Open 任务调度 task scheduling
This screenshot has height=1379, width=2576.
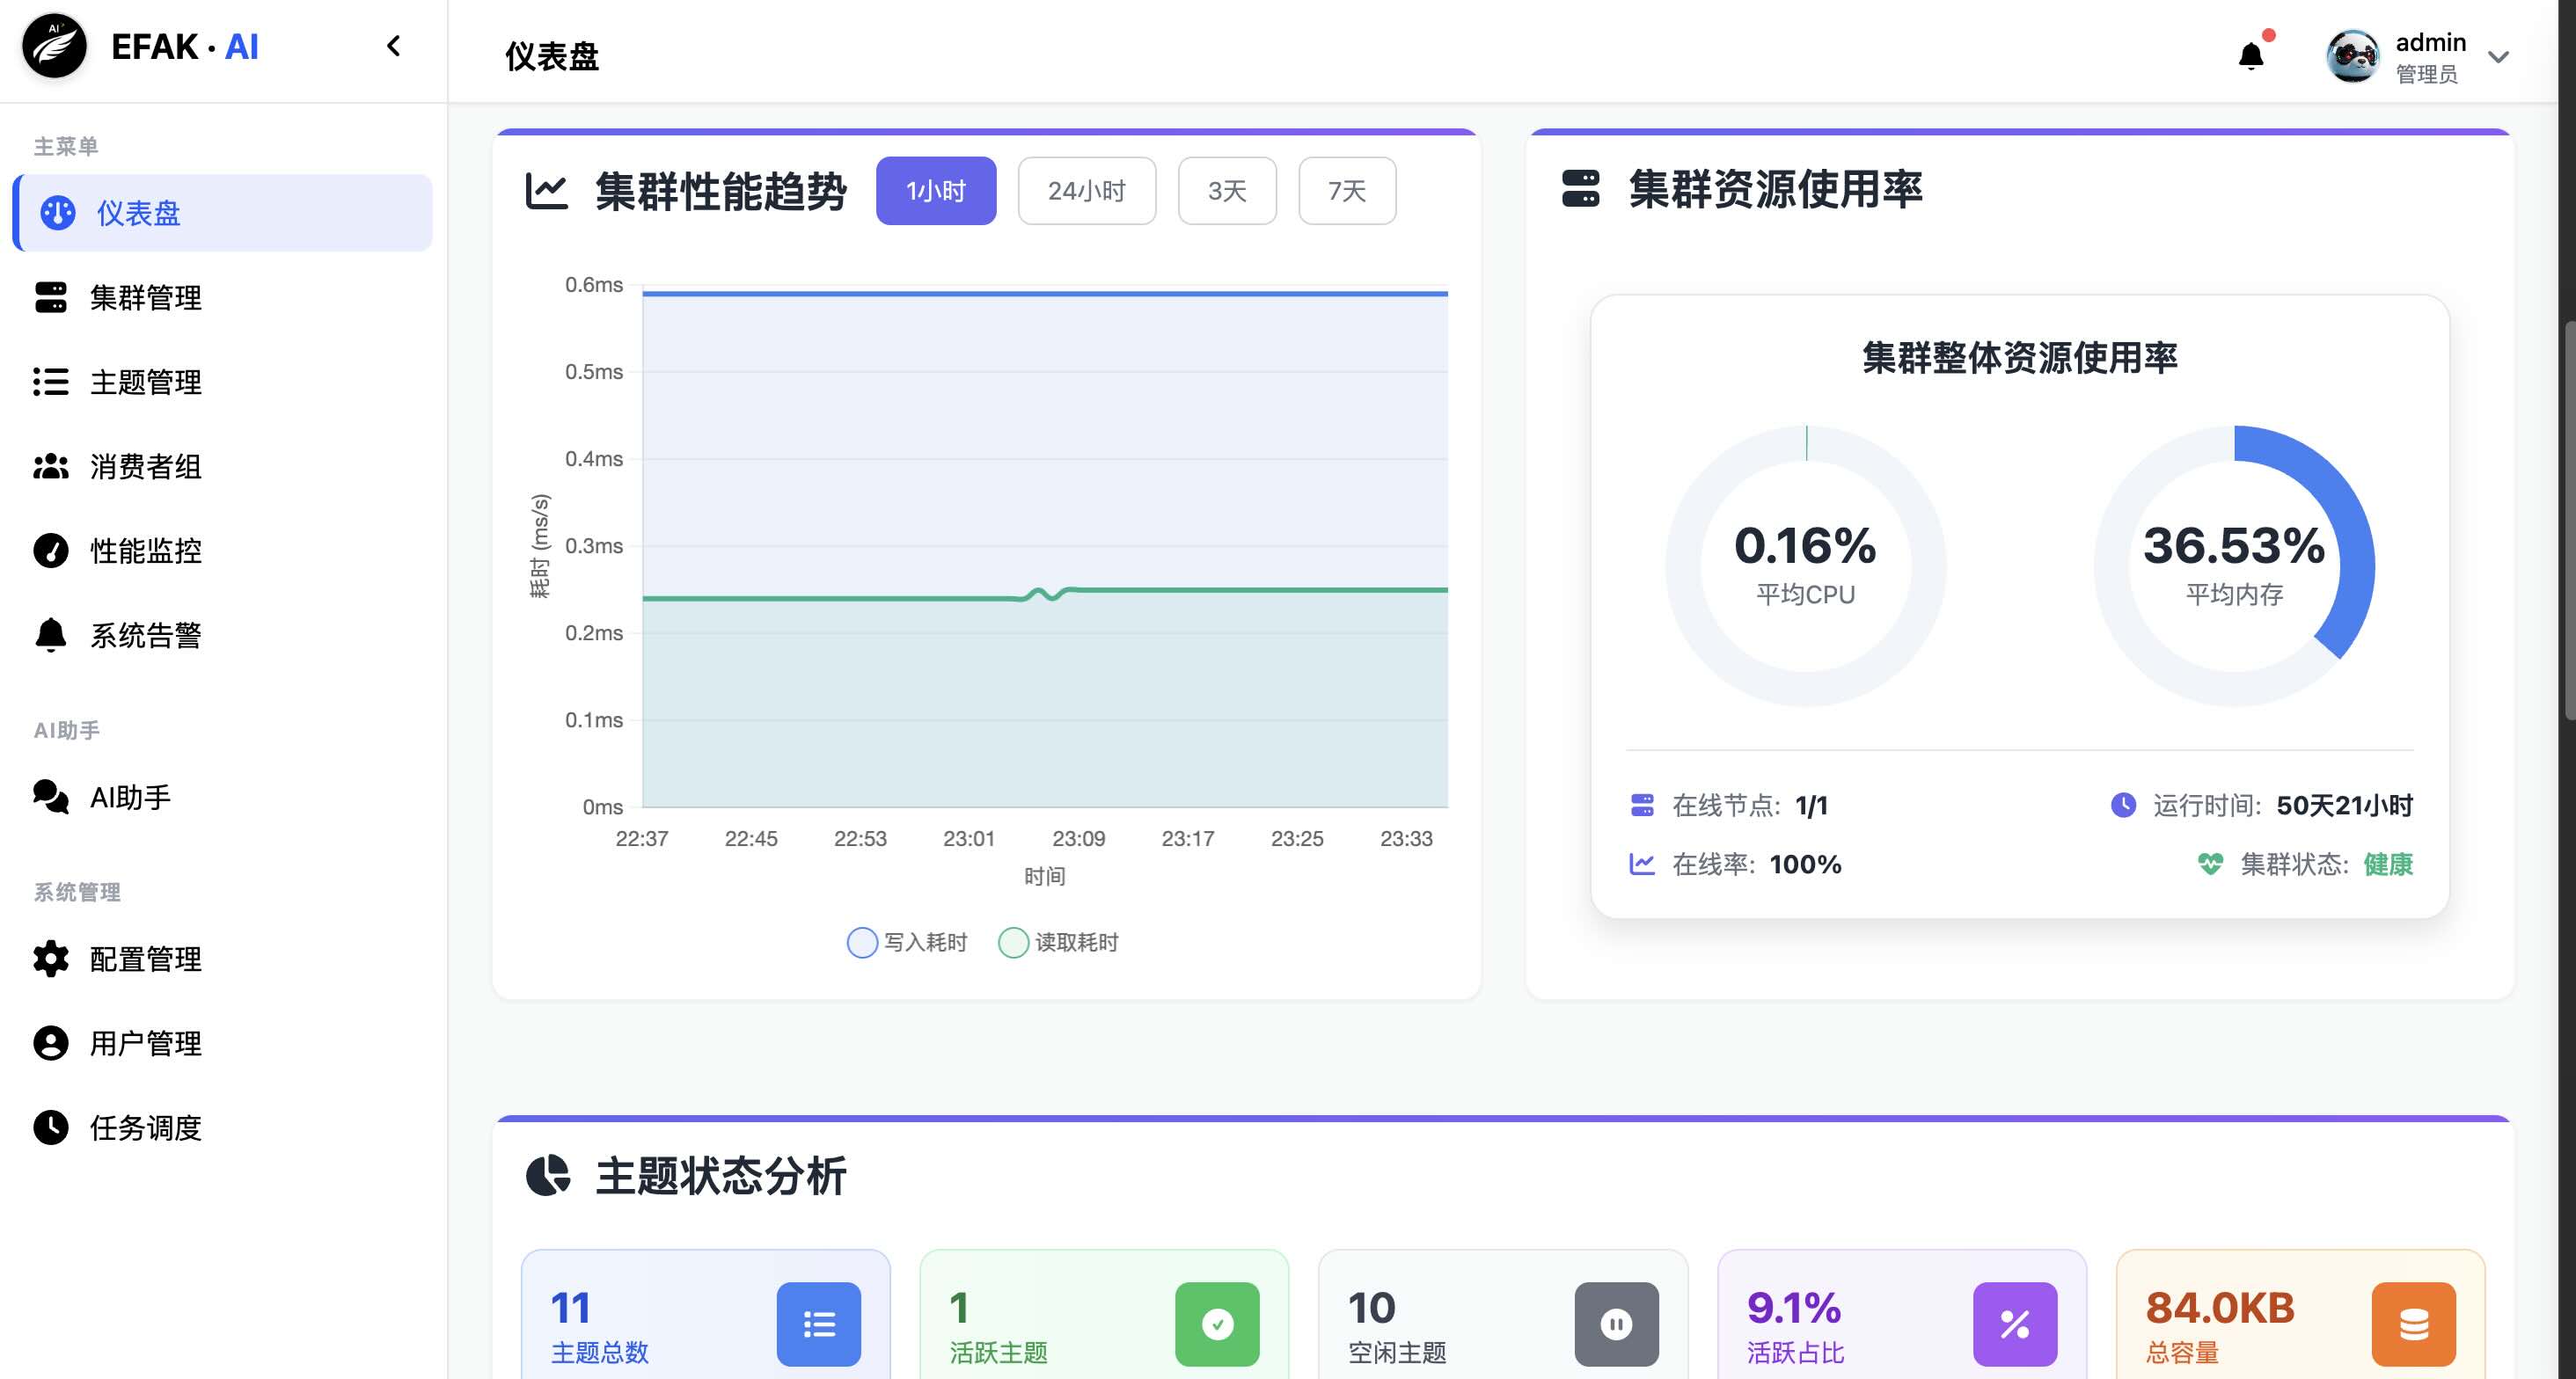(x=146, y=1127)
